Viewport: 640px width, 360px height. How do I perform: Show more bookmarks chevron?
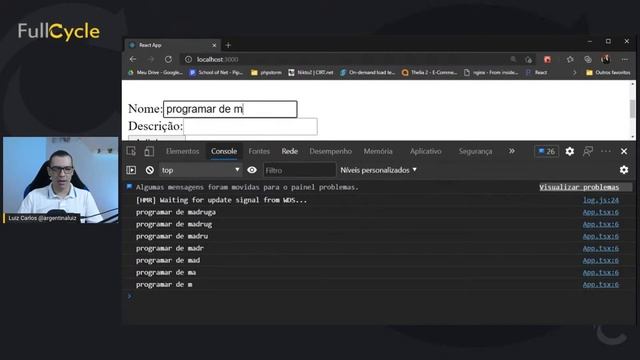[x=575, y=72]
